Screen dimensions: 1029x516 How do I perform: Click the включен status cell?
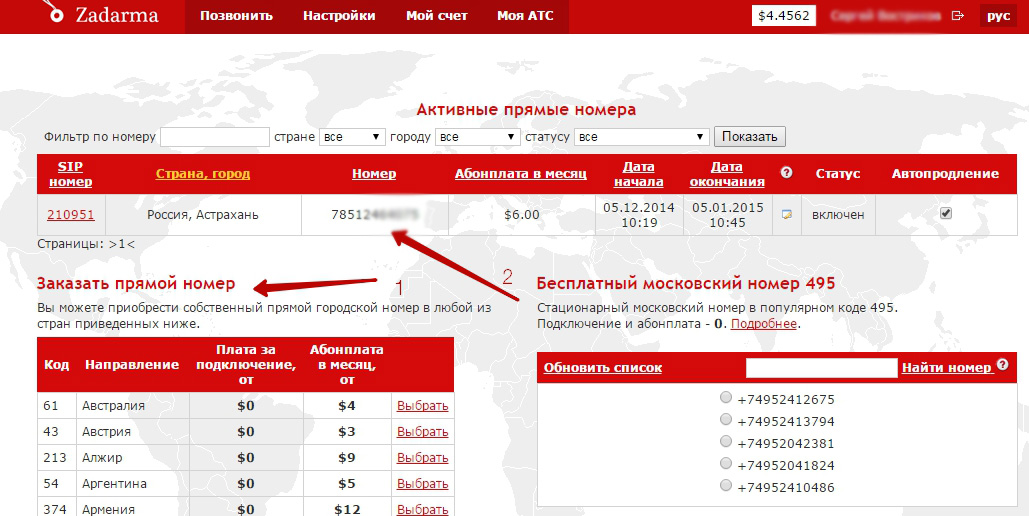click(x=838, y=215)
